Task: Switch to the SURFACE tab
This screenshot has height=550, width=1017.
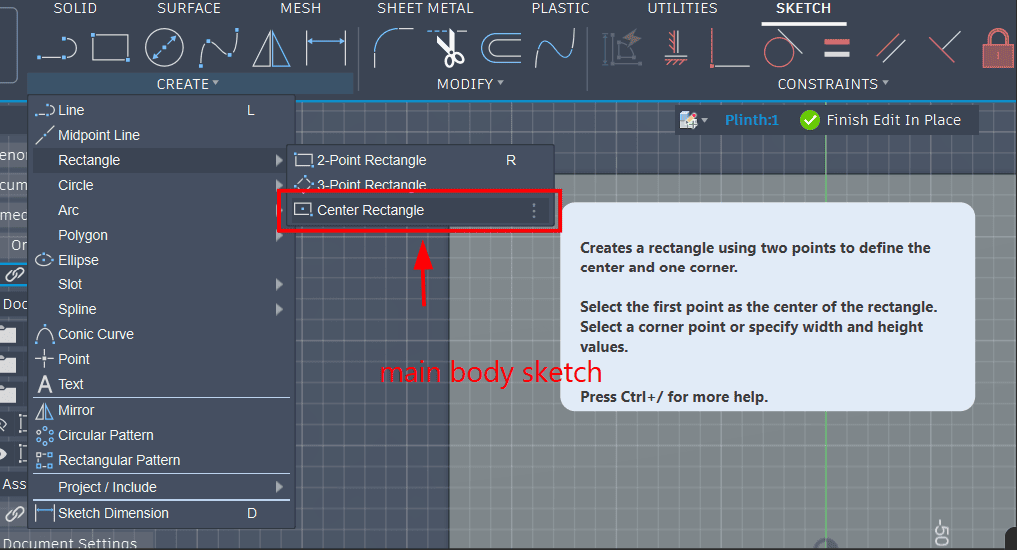Action: pyautogui.click(x=189, y=8)
